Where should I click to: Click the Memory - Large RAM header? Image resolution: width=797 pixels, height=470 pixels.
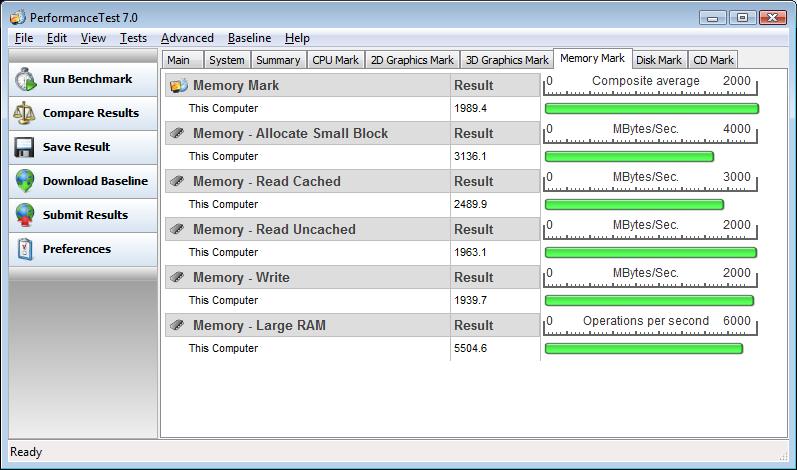point(259,325)
